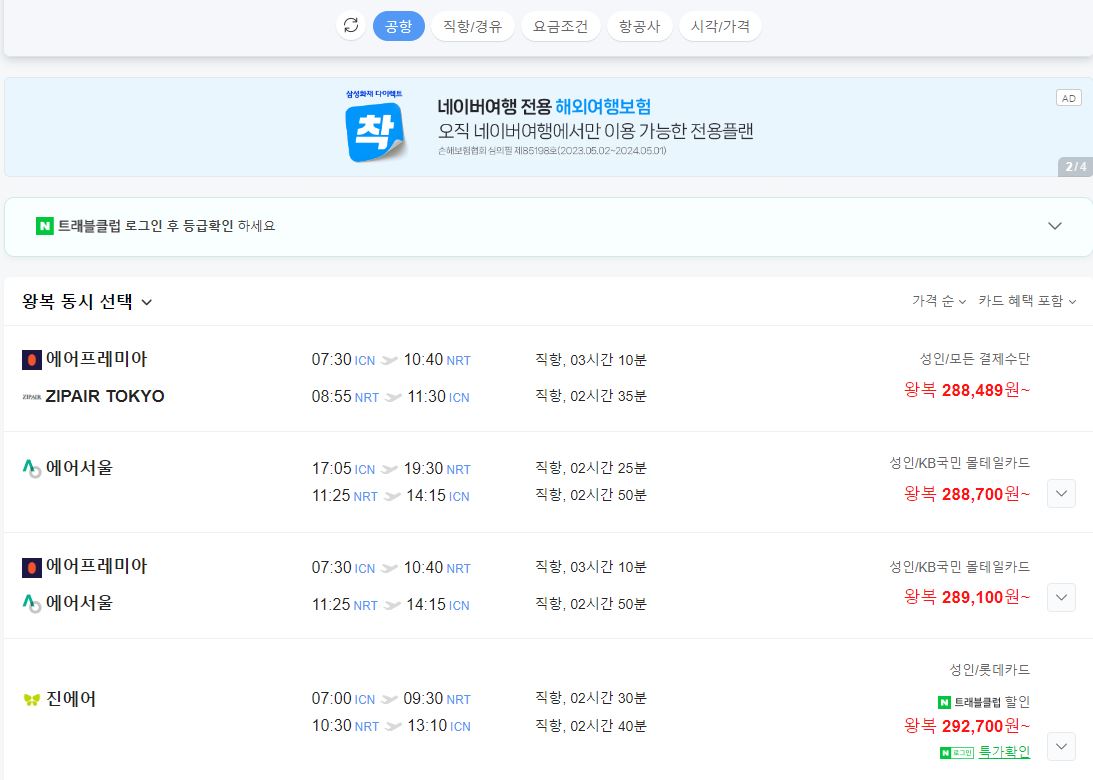Click 성인/모든 결제수단 label
The image size is (1093, 780).
point(974,358)
